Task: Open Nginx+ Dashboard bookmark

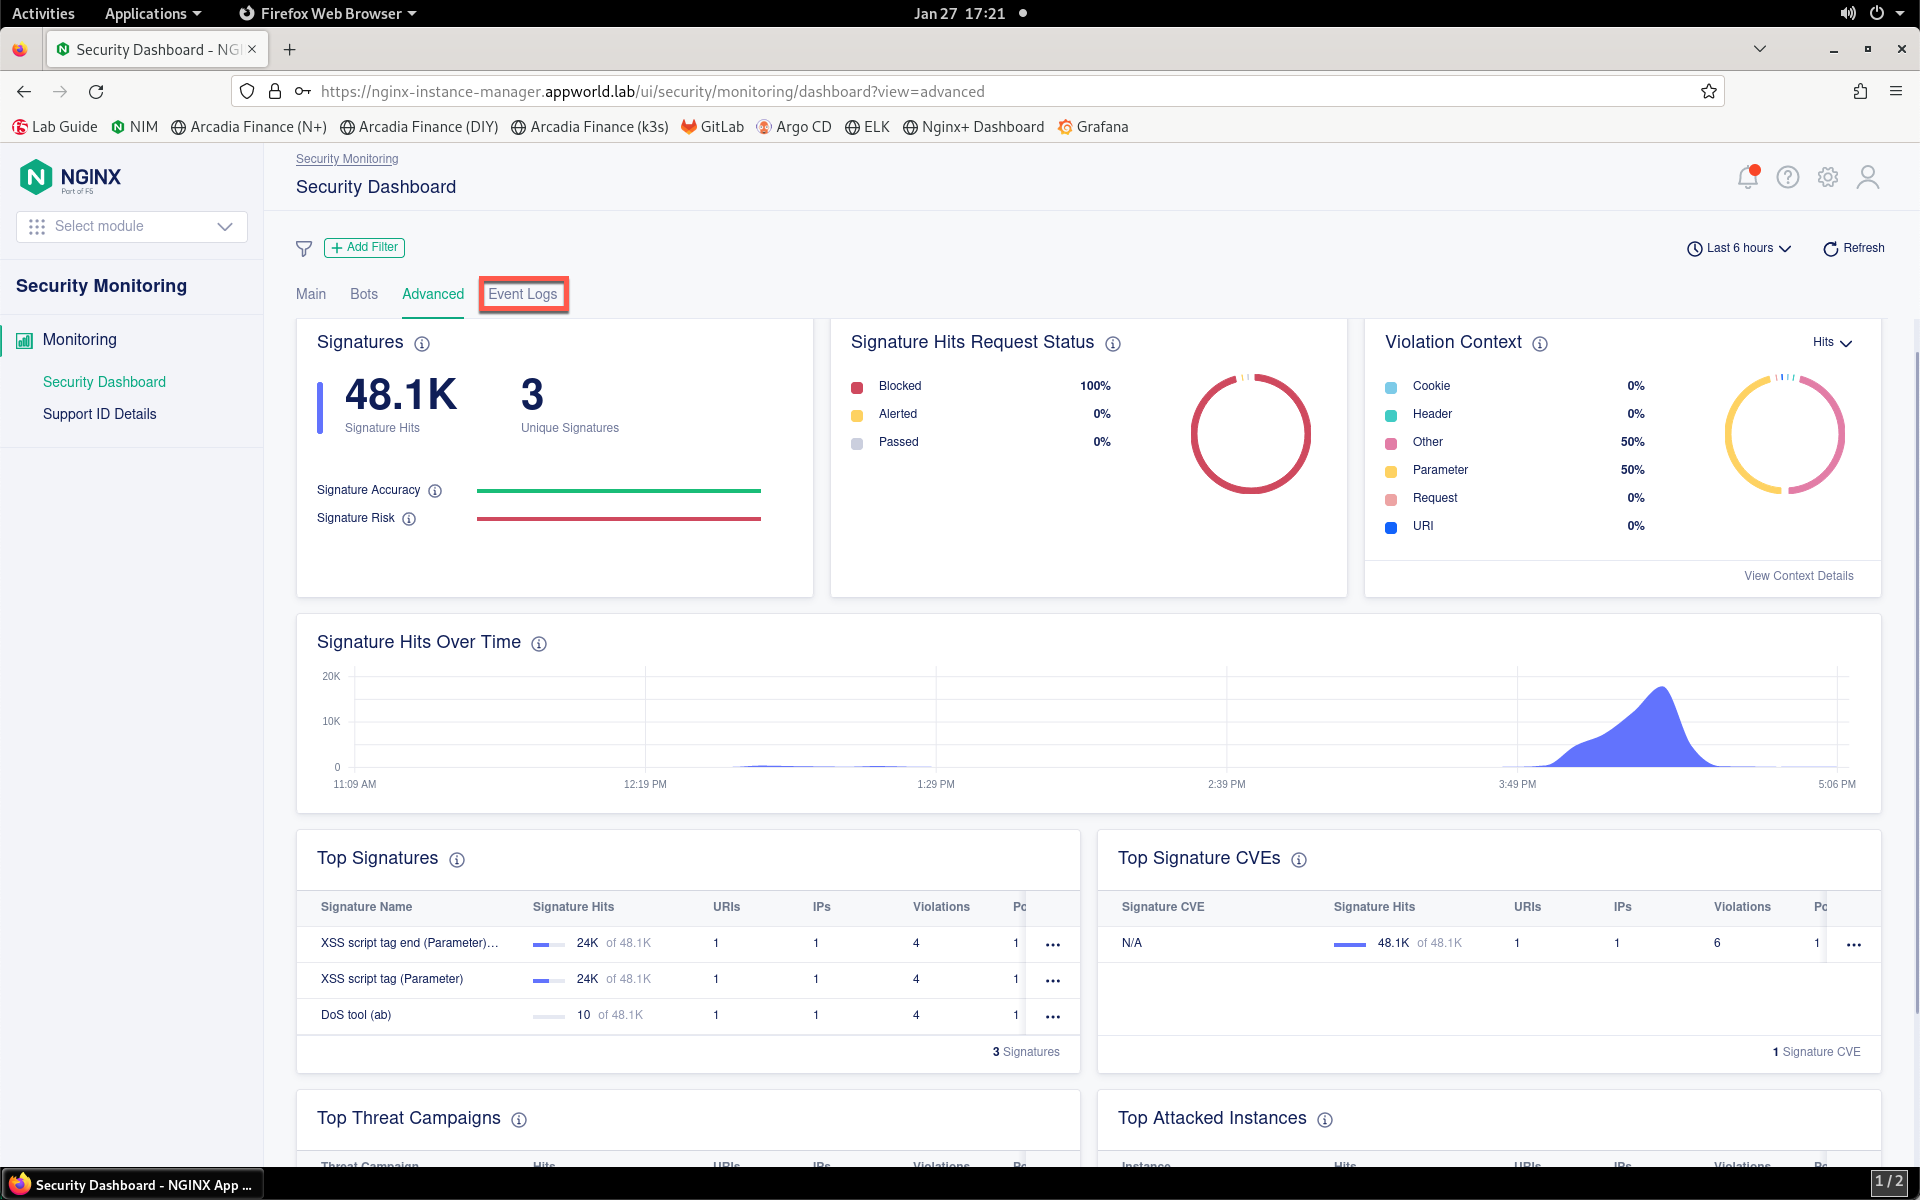Action: [973, 127]
